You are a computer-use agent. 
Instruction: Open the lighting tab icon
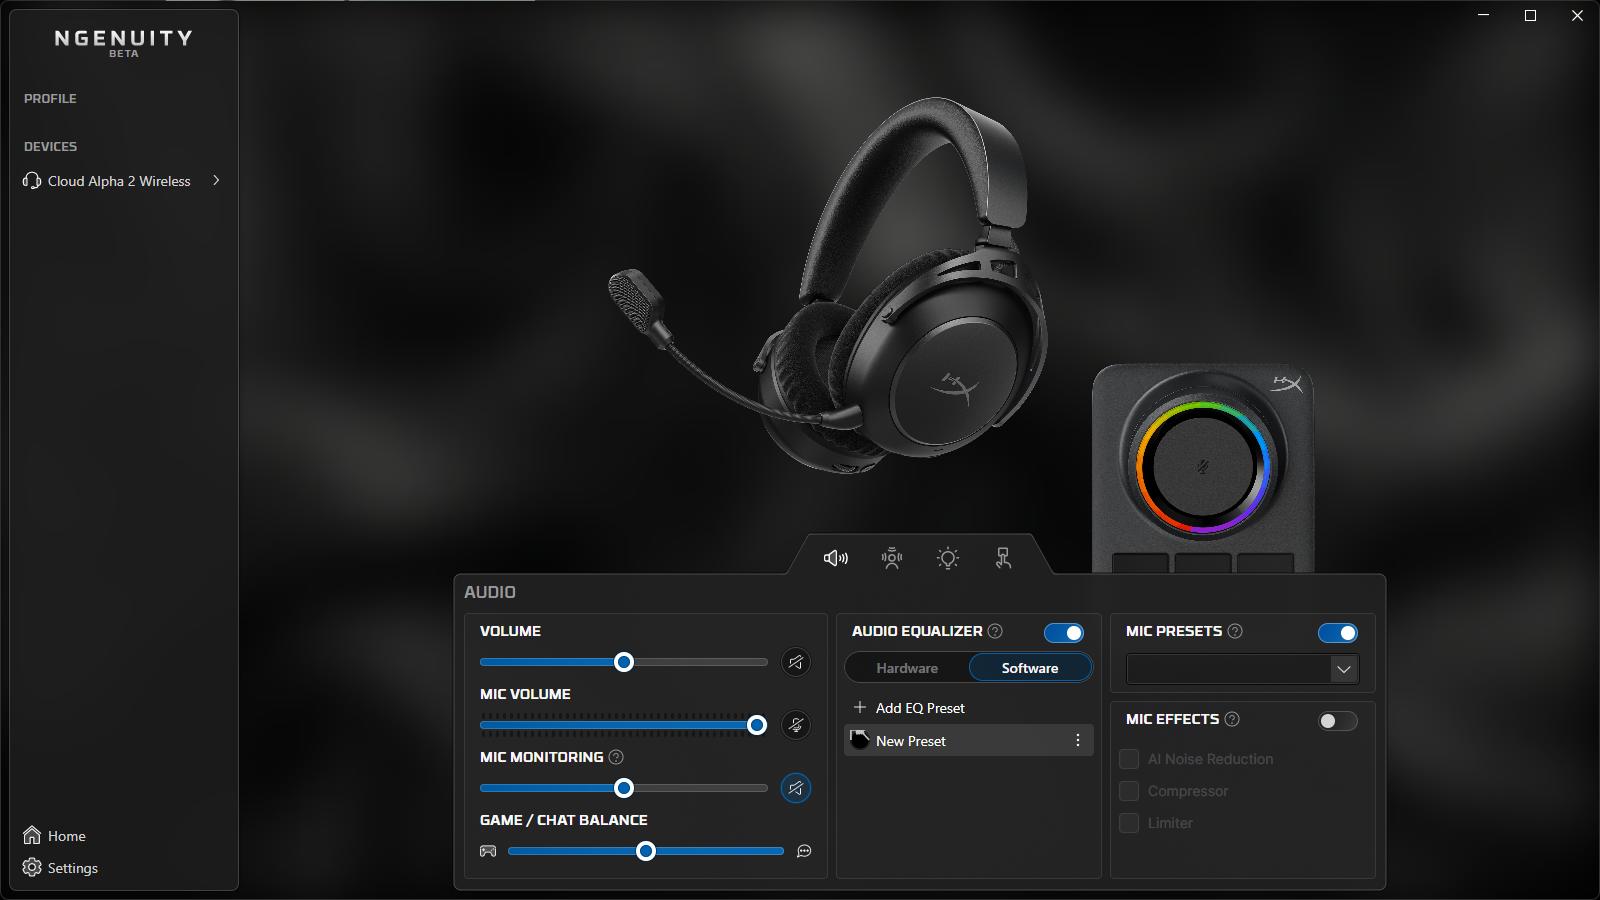(x=948, y=558)
